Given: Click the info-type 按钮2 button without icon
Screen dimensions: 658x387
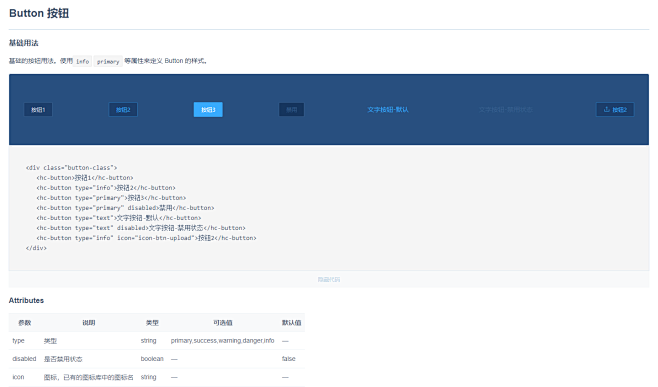Looking at the screenshot, I should coord(123,110).
